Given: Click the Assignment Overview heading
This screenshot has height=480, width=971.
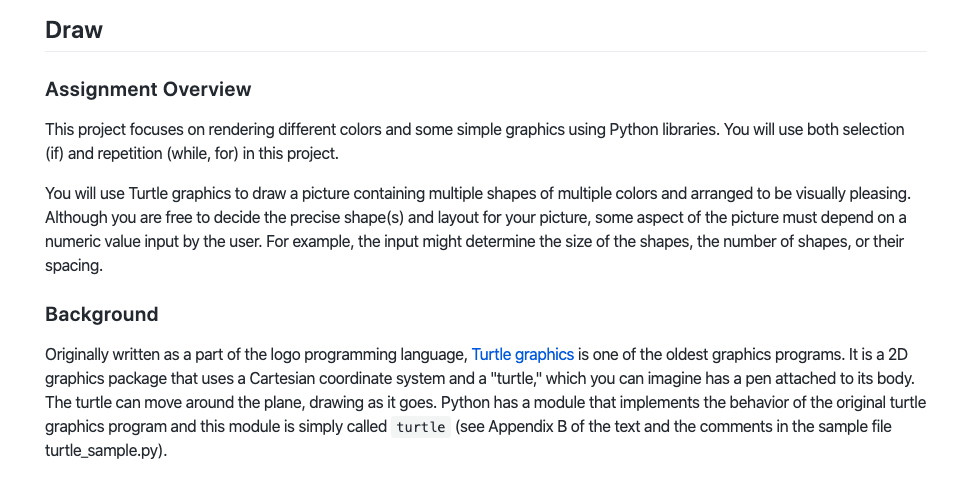Looking at the screenshot, I should [x=148, y=89].
